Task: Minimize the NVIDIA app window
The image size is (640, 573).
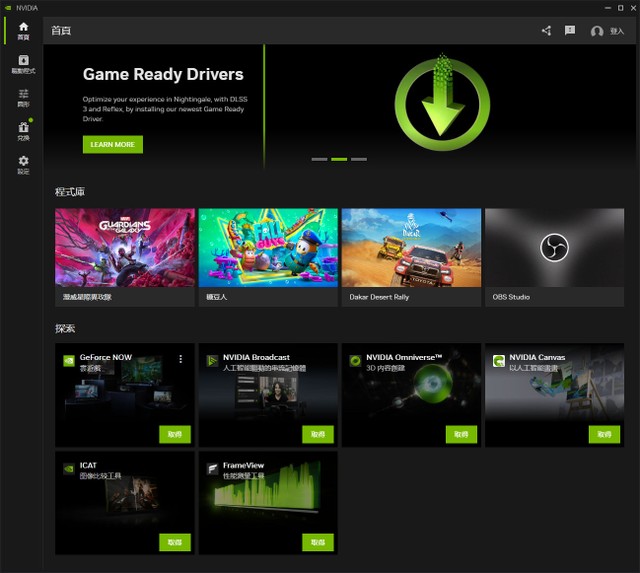Action: [x=608, y=8]
